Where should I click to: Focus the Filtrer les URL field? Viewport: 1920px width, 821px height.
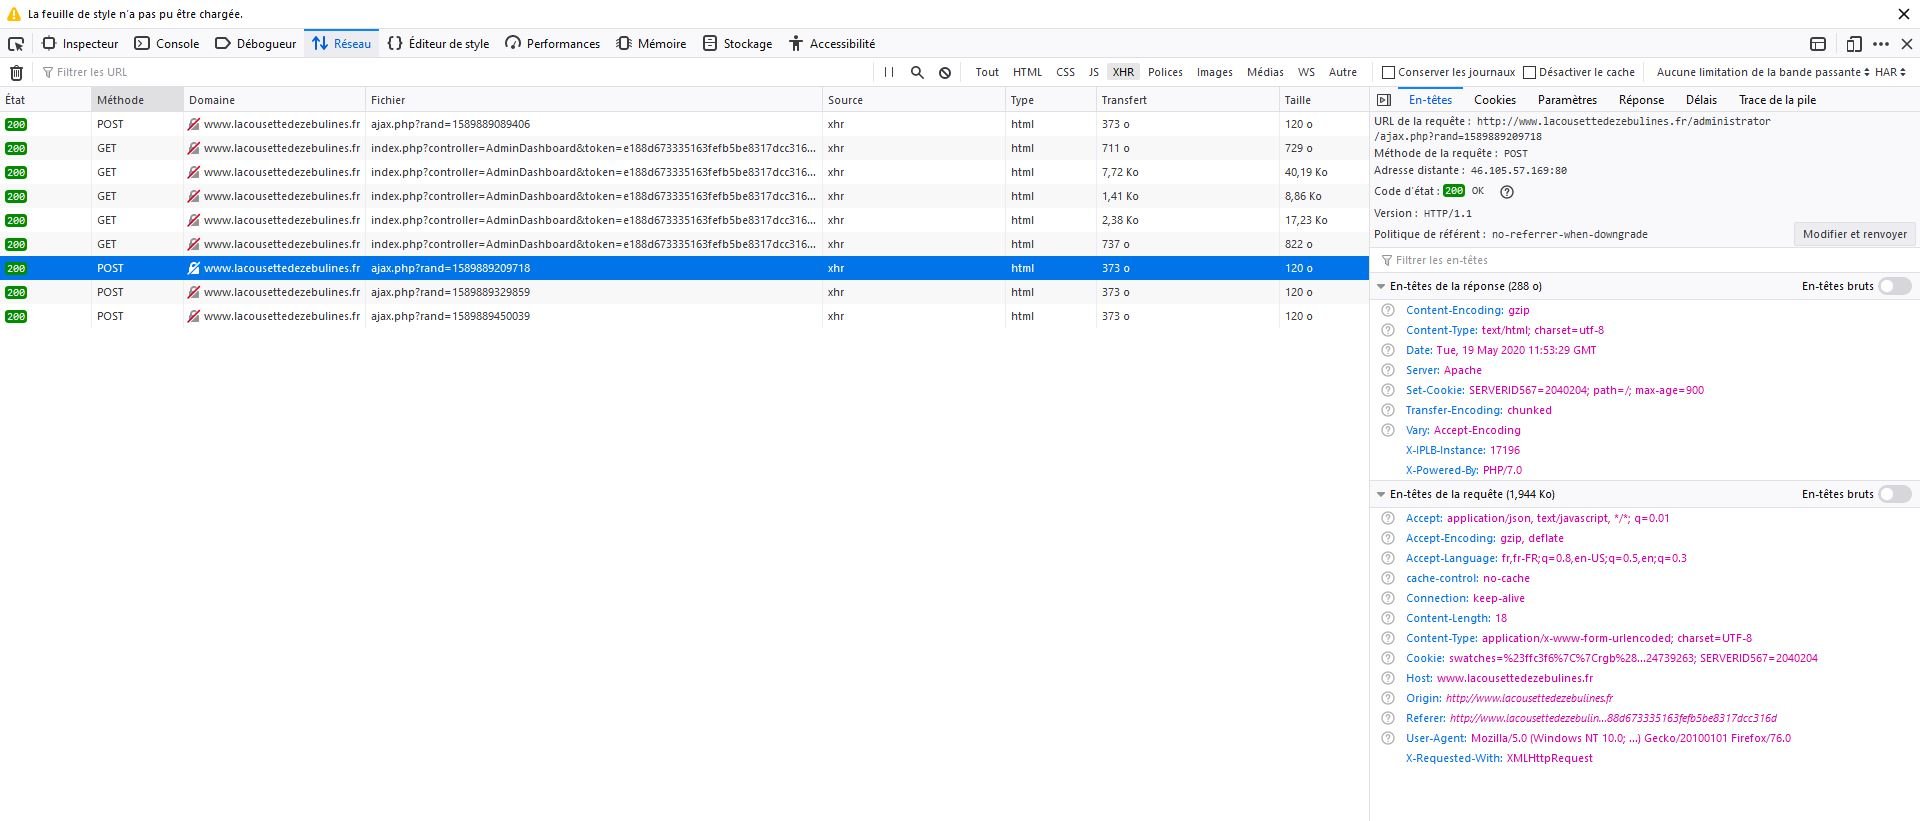point(455,72)
